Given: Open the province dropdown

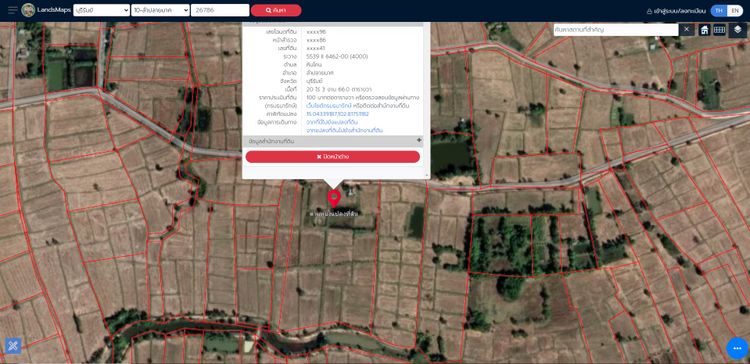Looking at the screenshot, I should (101, 10).
